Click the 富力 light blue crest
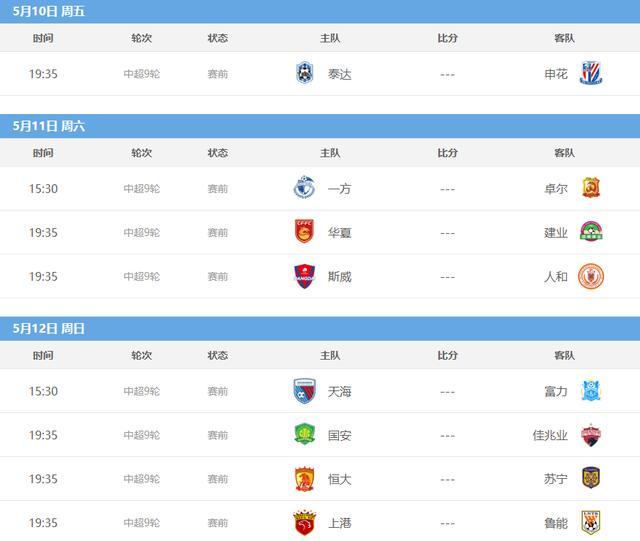 pyautogui.click(x=591, y=390)
